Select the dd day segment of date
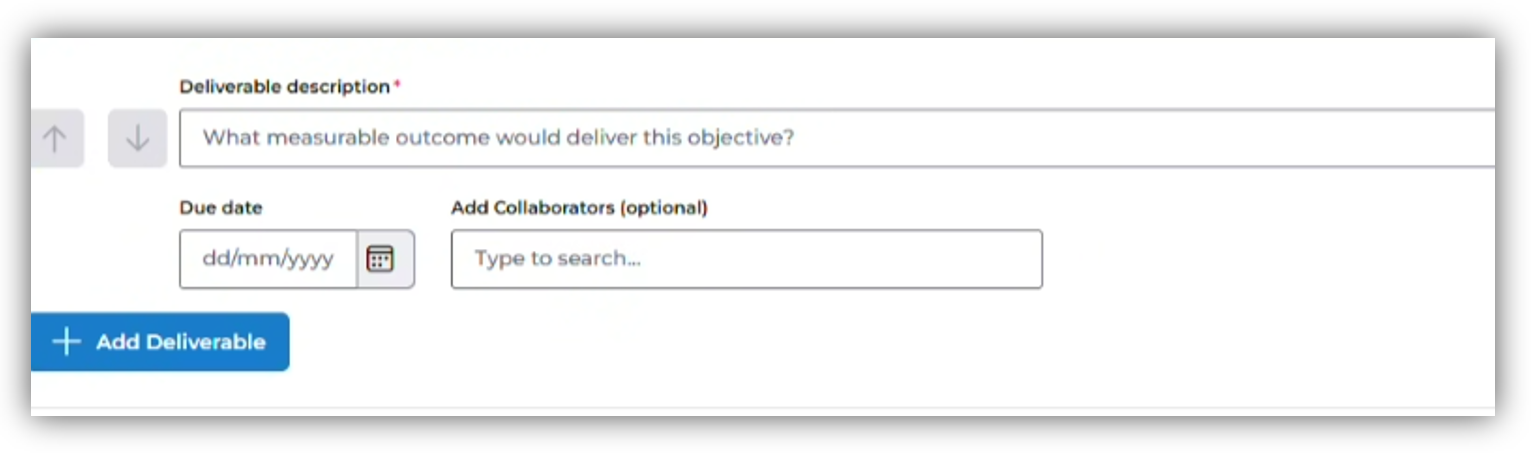This screenshot has width=1531, height=453. [213, 259]
